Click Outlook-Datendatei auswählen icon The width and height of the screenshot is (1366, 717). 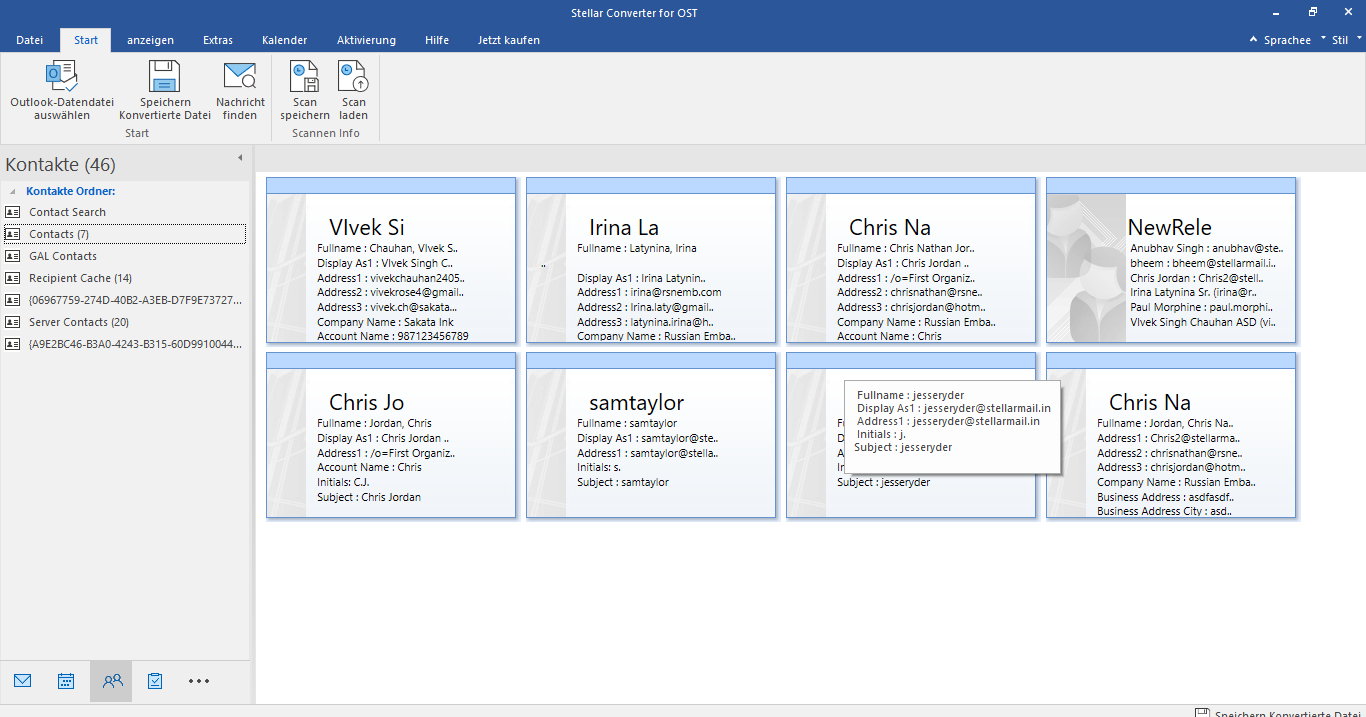(62, 77)
